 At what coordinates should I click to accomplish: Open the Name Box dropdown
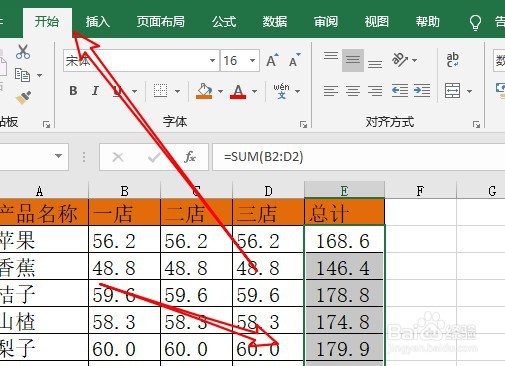pyautogui.click(x=59, y=156)
